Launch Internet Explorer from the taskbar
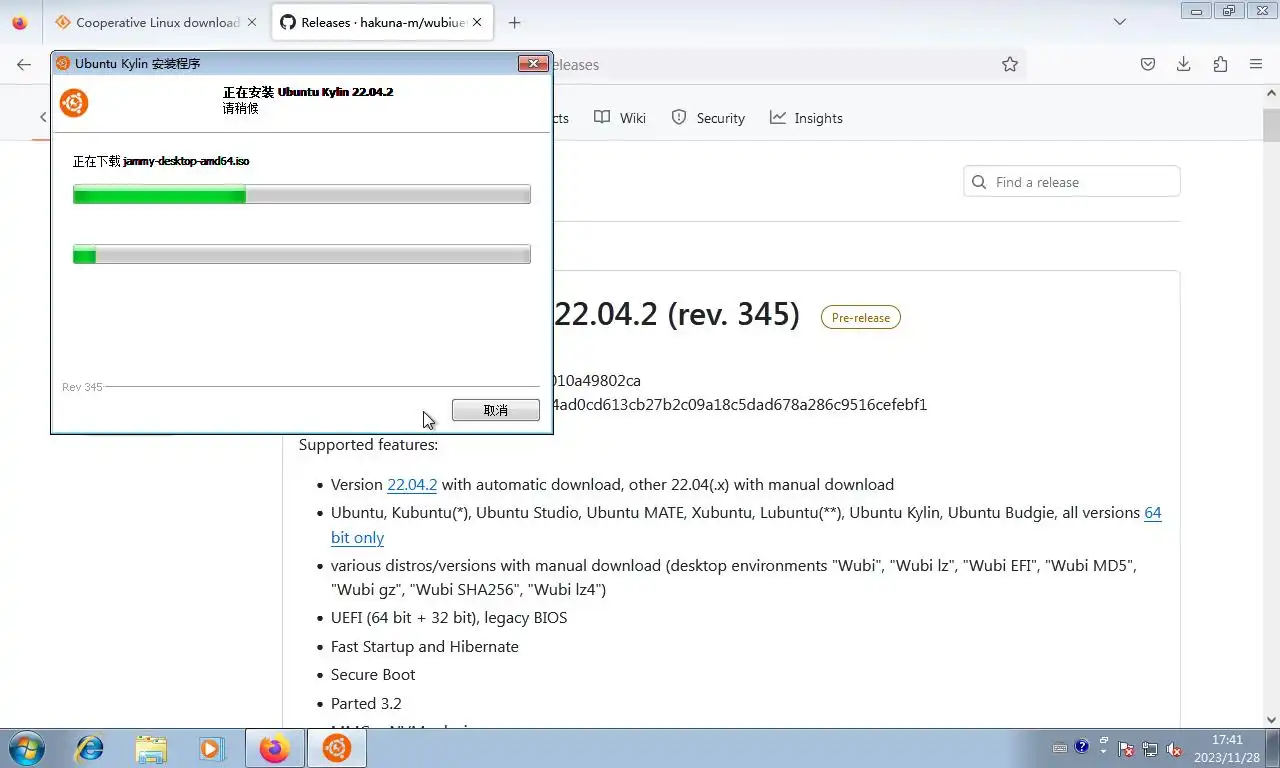This screenshot has height=768, width=1280. [x=90, y=748]
